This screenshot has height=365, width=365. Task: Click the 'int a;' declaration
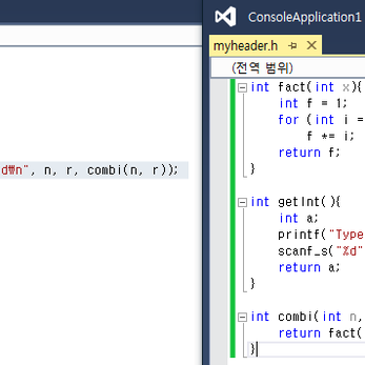[299, 218]
